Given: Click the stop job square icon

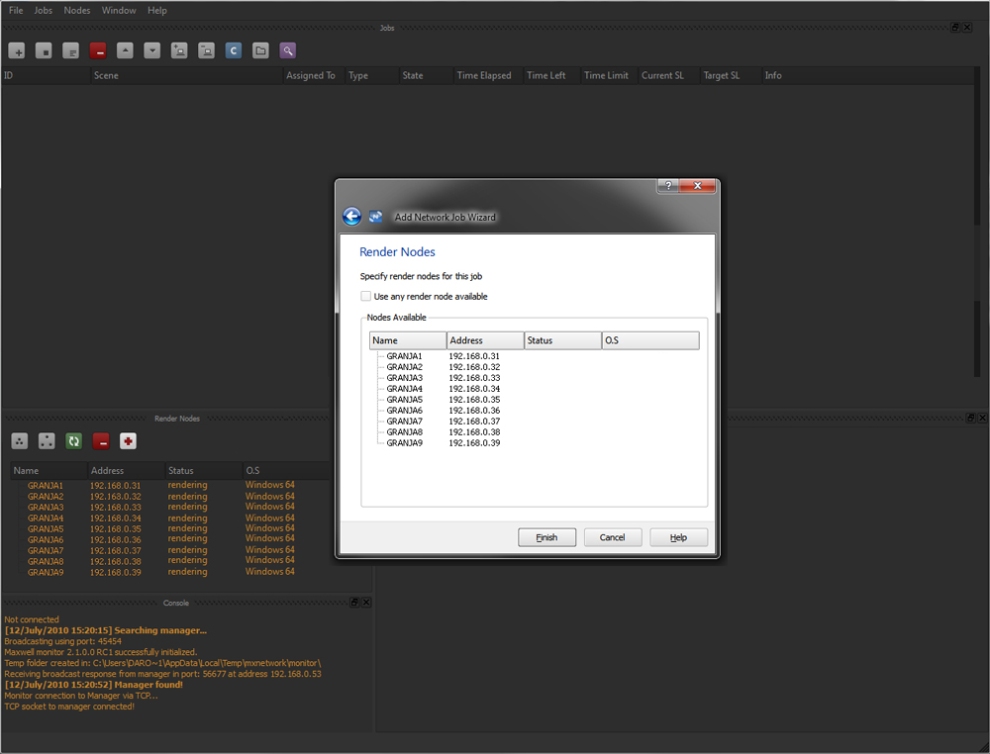Looking at the screenshot, I should point(44,51).
